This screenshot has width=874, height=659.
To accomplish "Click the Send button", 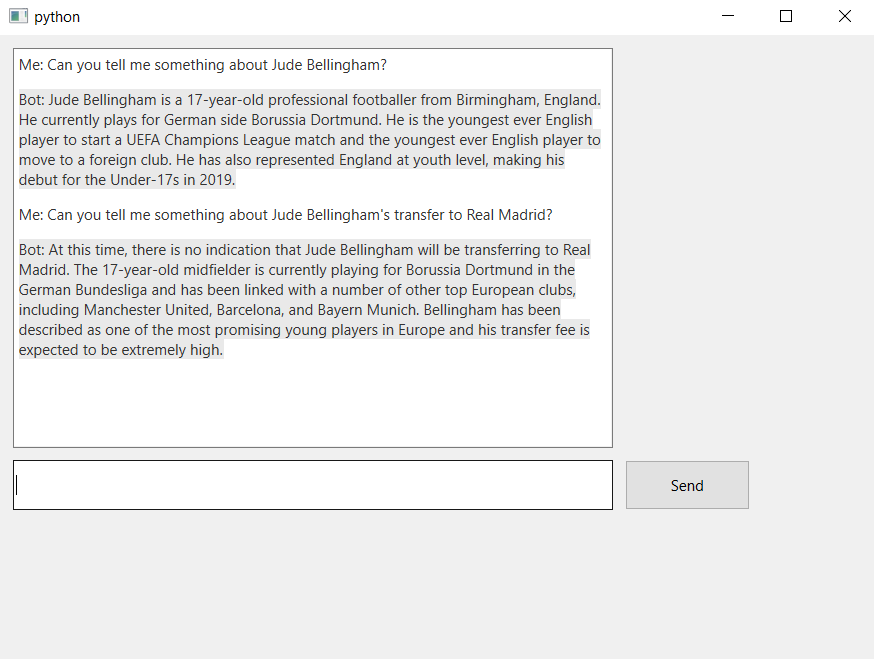I will (687, 485).
